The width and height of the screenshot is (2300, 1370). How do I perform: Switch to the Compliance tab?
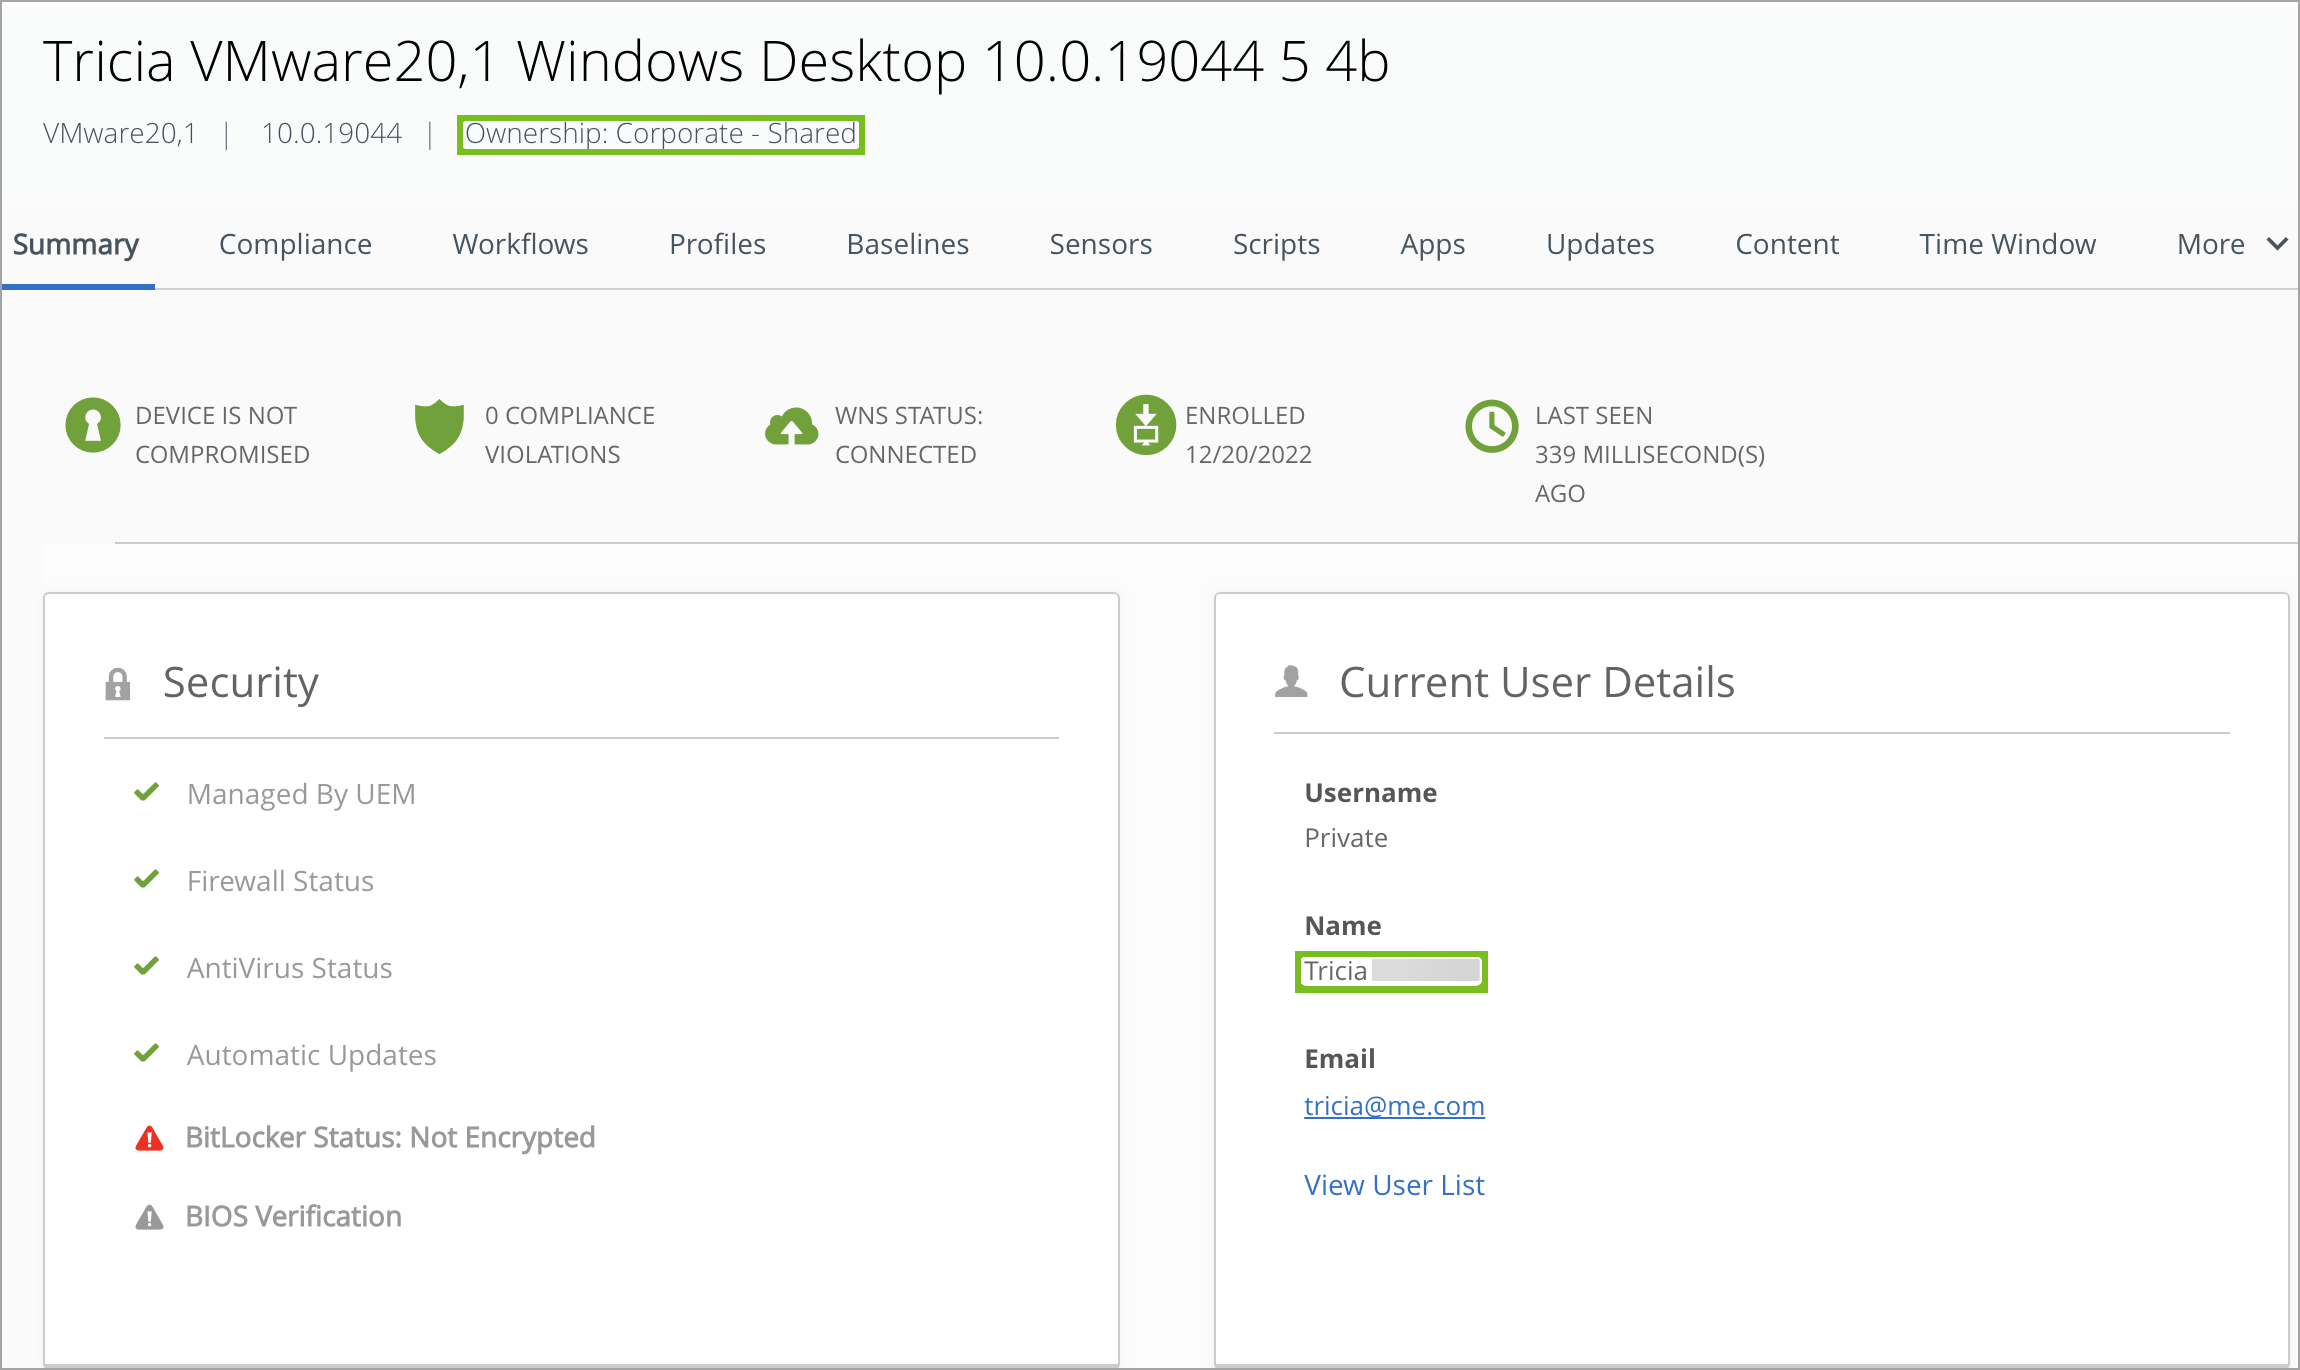pyautogui.click(x=295, y=244)
